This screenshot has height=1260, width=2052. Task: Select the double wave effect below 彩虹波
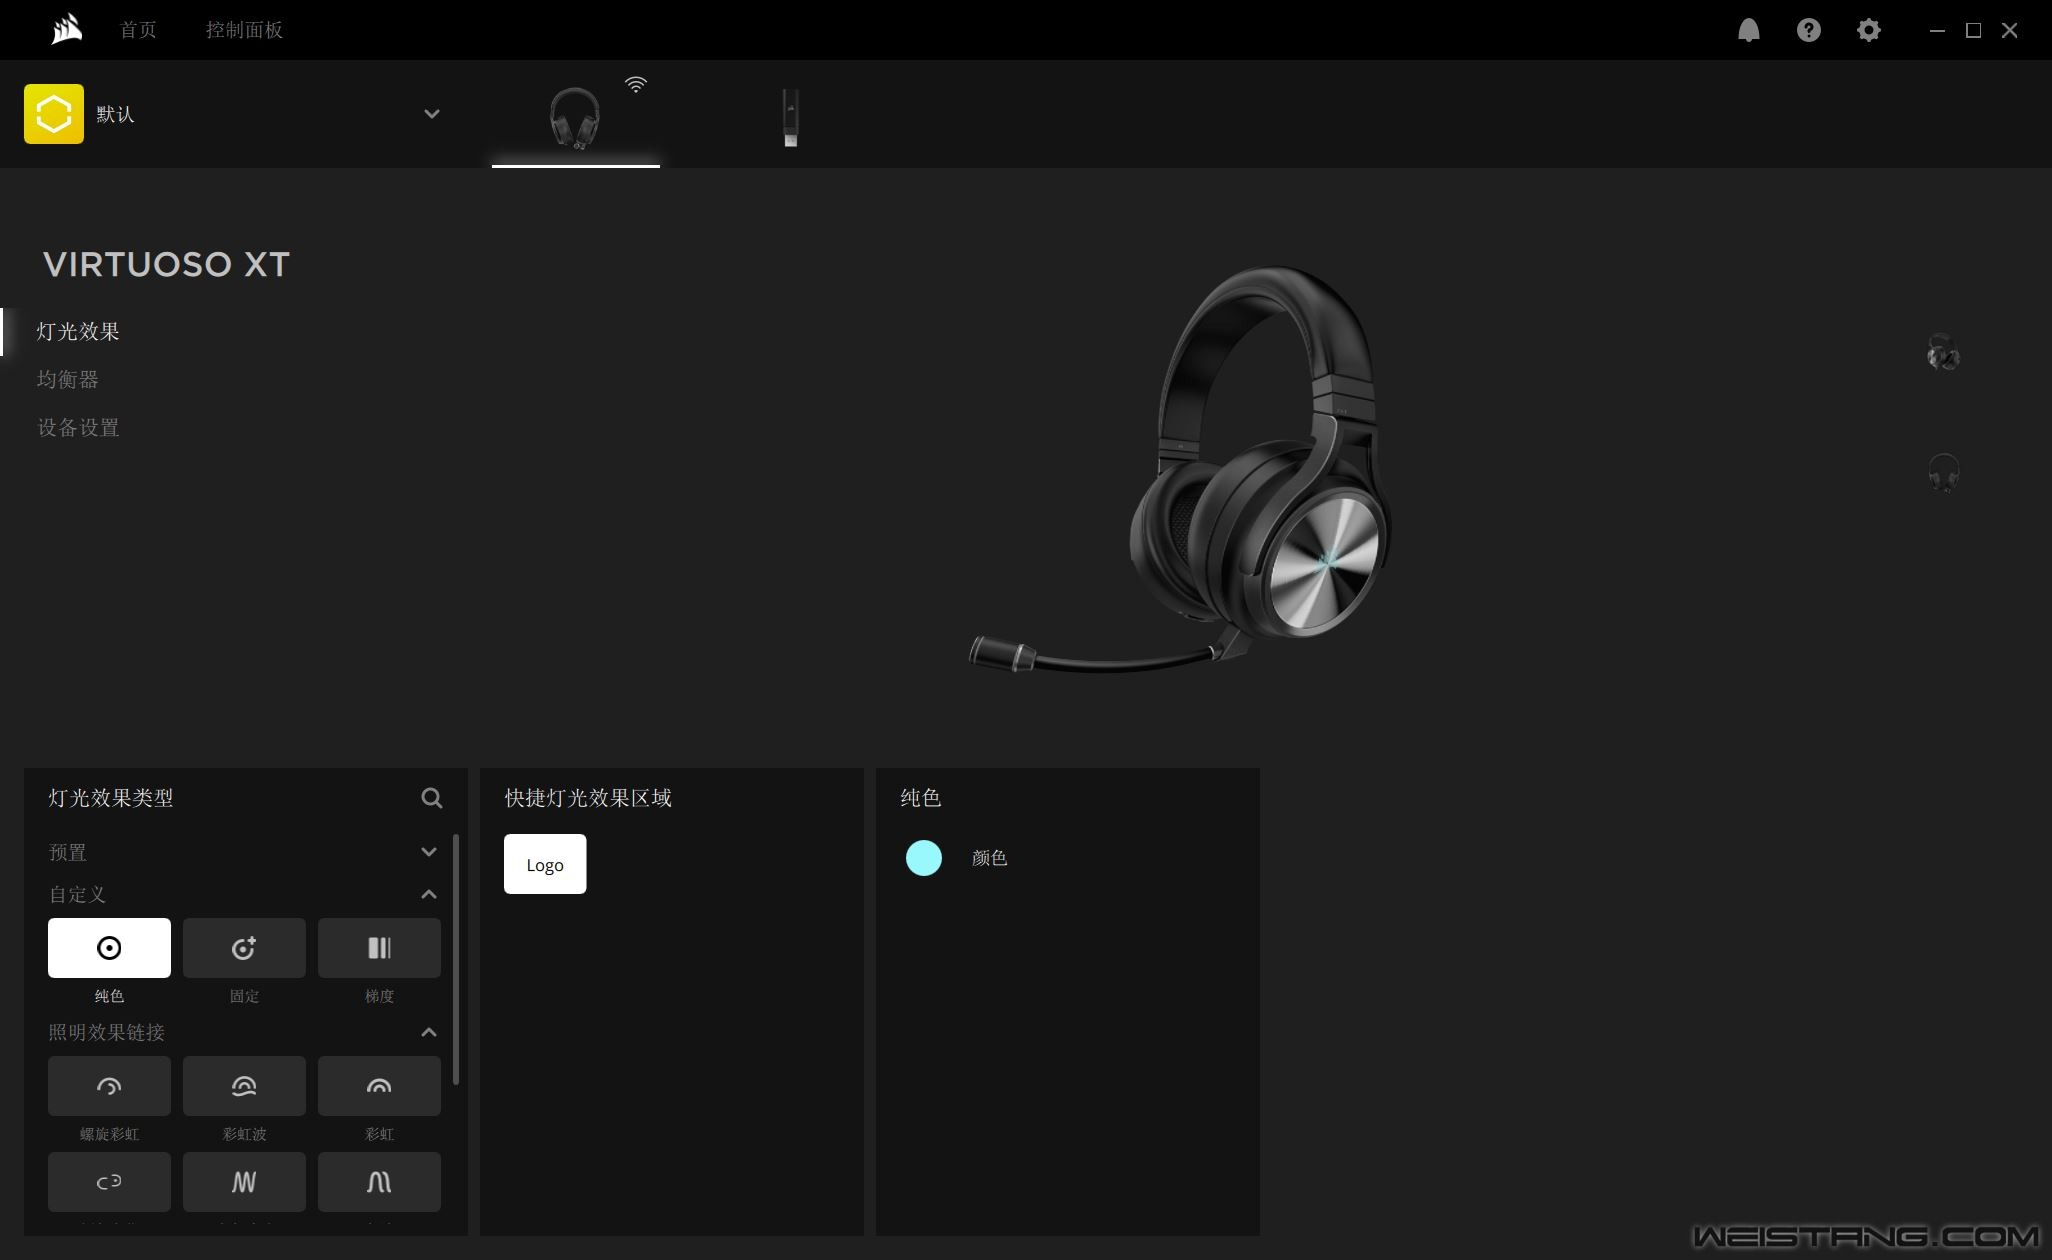click(x=244, y=1182)
